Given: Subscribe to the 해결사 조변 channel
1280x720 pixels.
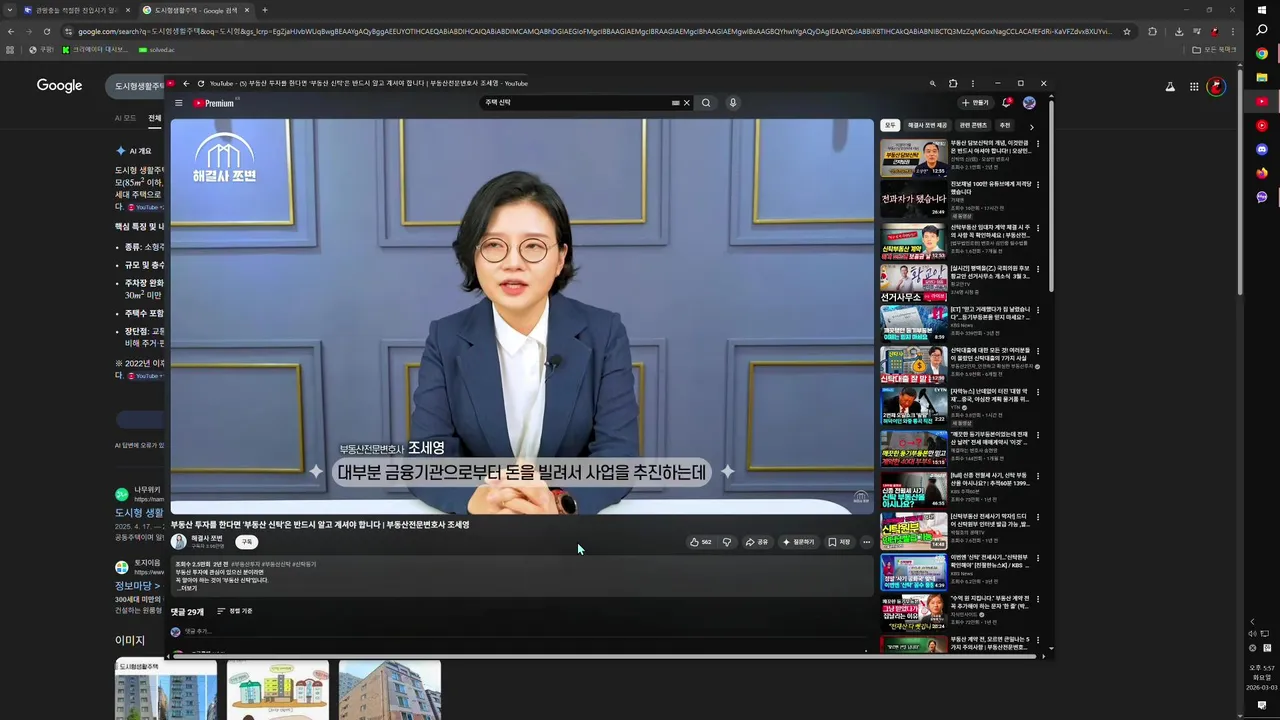Looking at the screenshot, I should click(246, 542).
